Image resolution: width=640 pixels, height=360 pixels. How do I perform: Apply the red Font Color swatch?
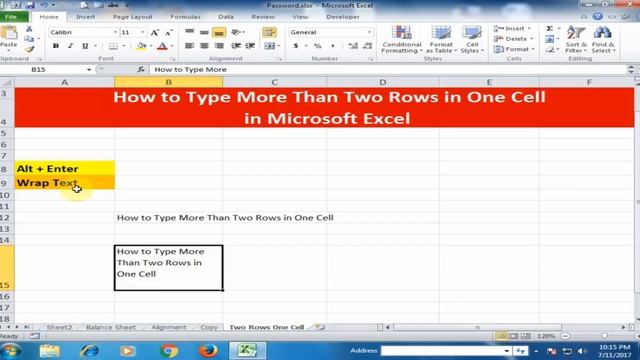point(162,46)
